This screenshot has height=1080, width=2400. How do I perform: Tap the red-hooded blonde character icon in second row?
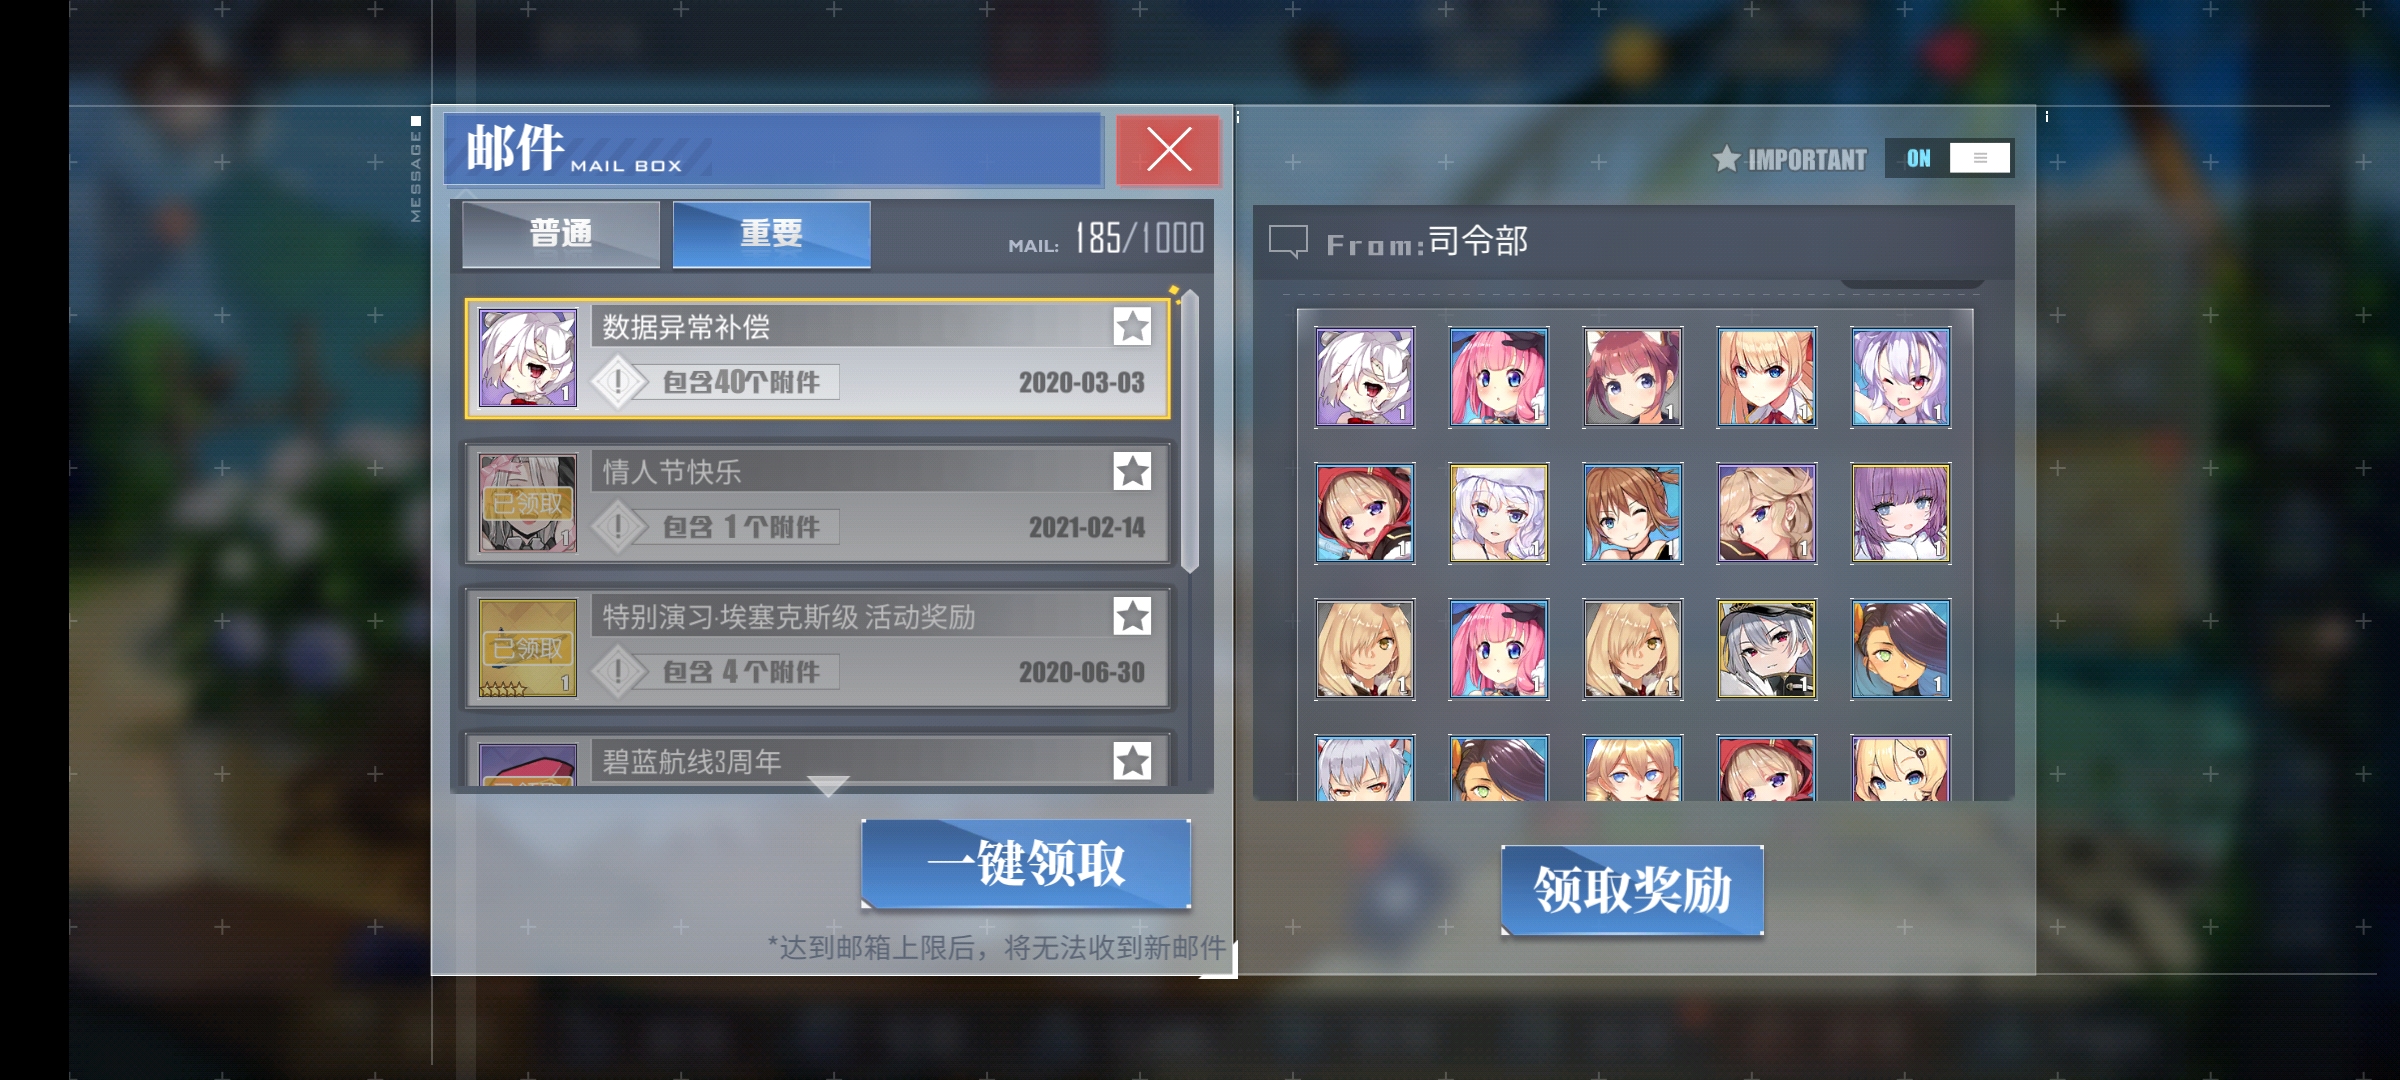[x=1364, y=513]
